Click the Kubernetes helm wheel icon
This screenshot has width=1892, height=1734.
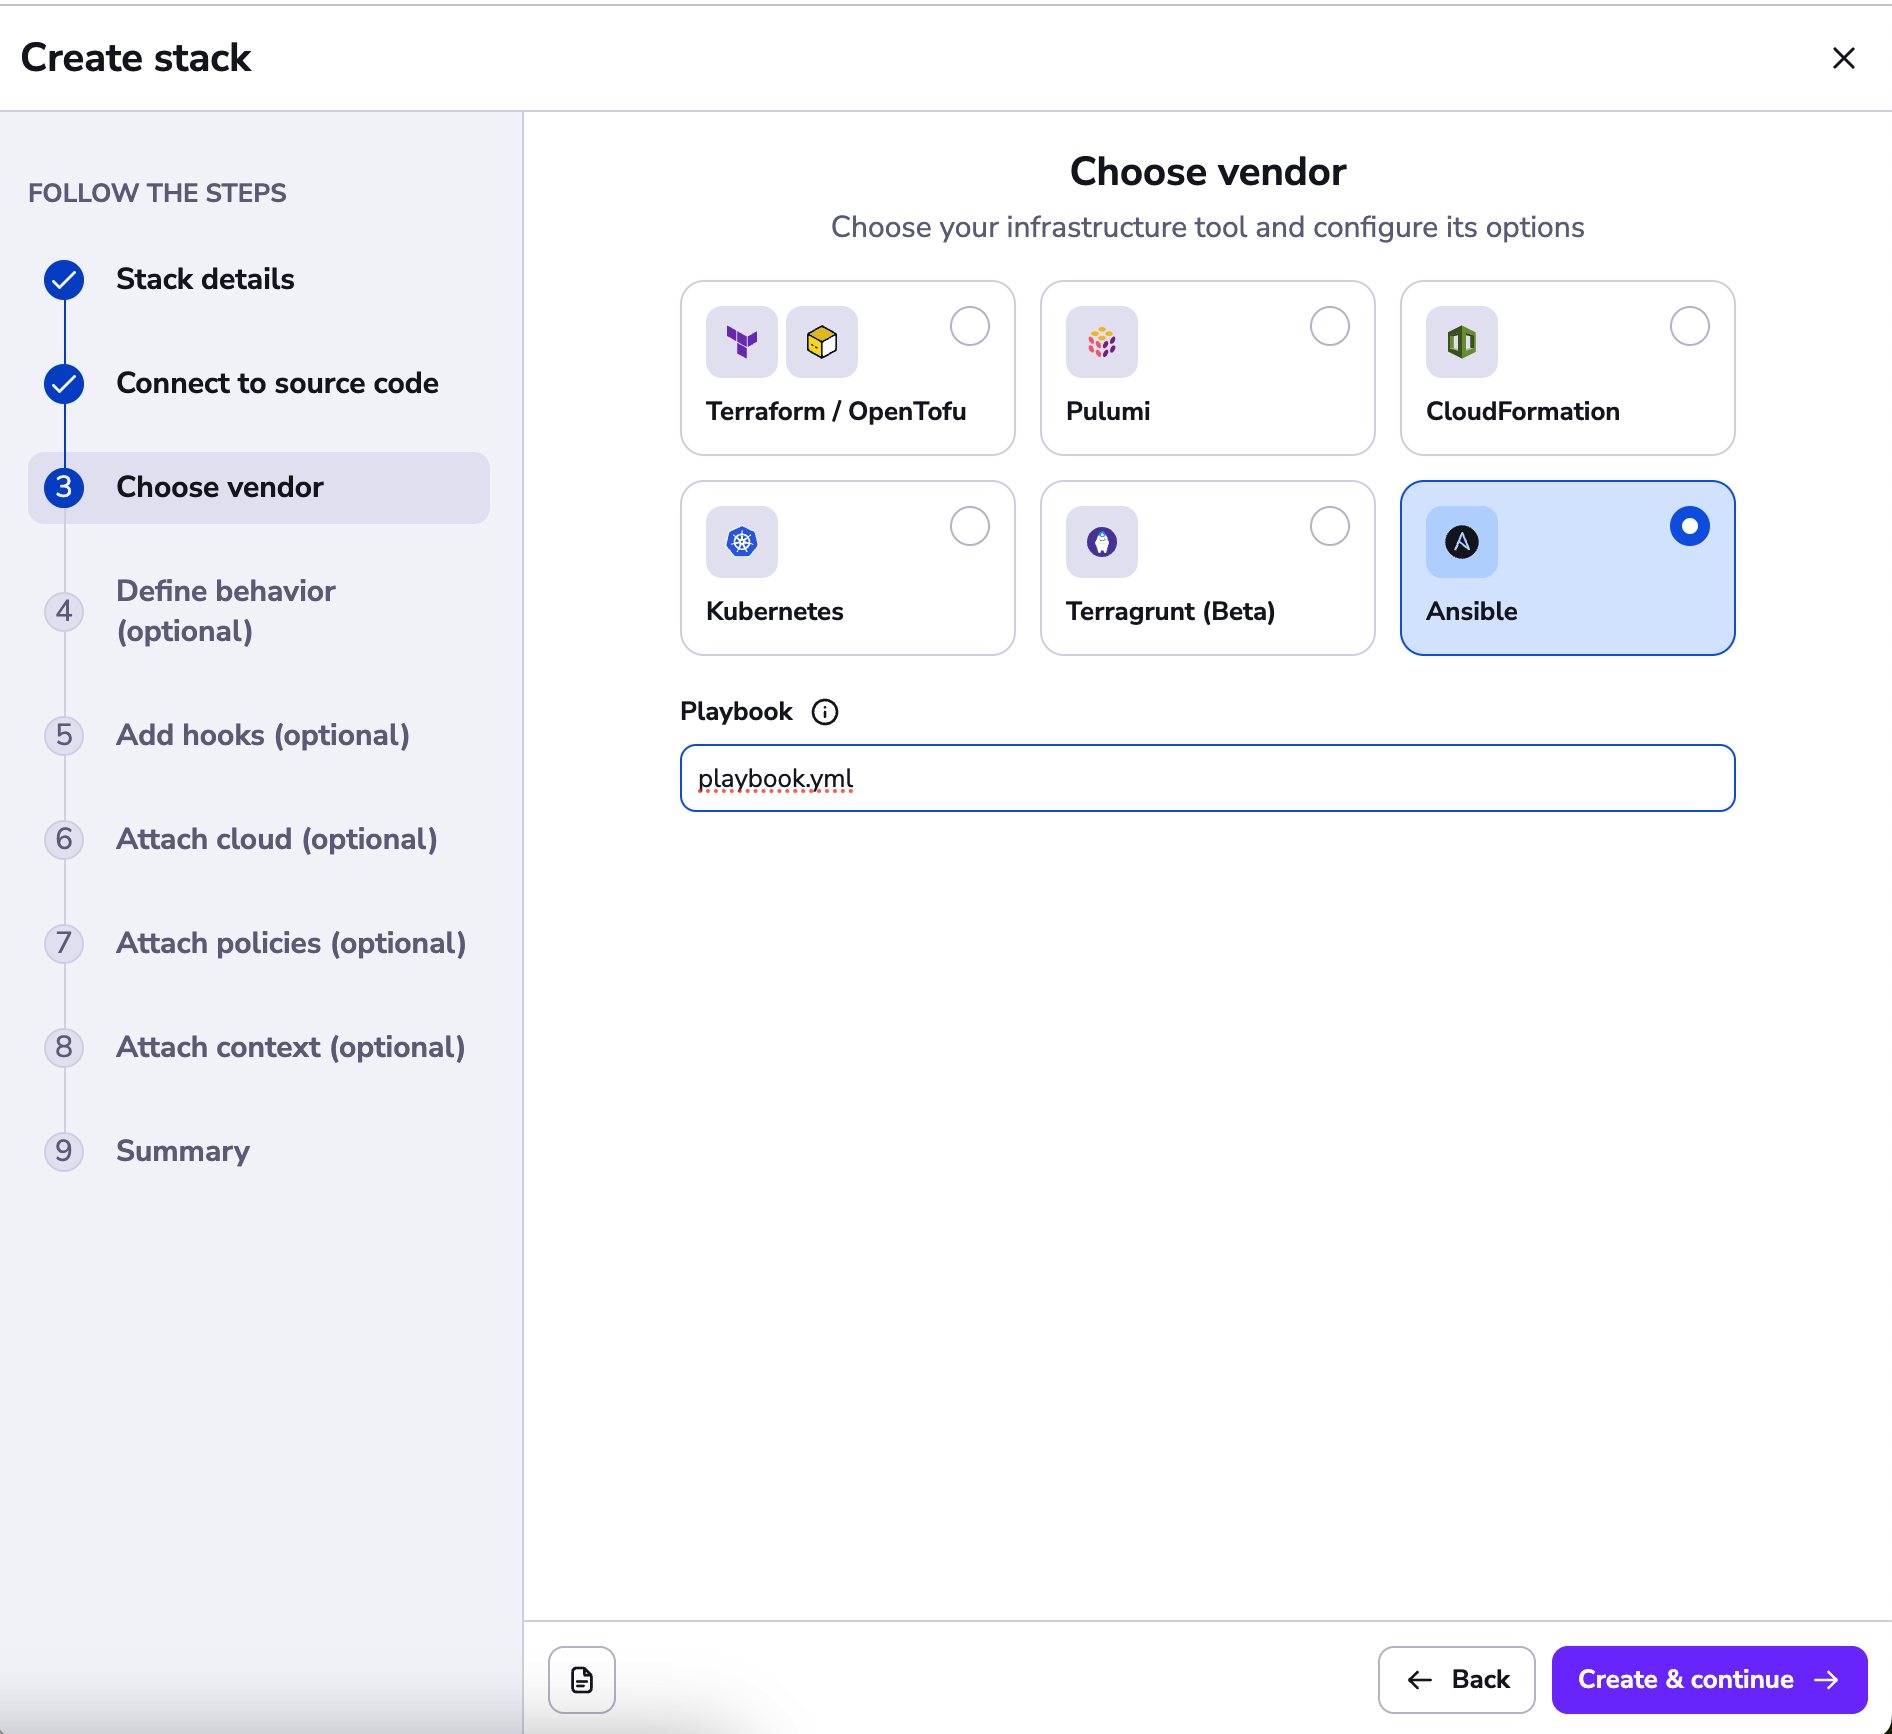(741, 542)
